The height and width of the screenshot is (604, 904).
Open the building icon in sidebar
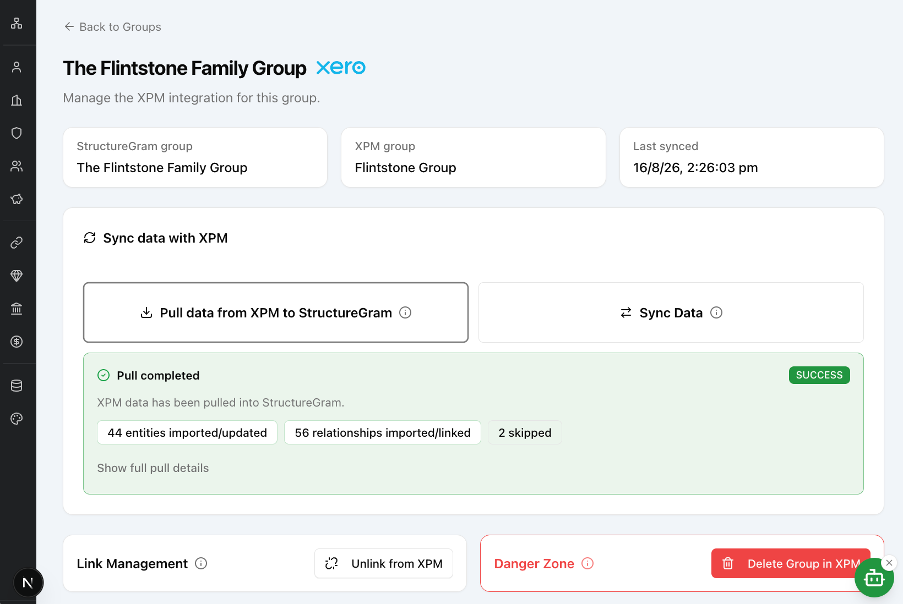17,100
